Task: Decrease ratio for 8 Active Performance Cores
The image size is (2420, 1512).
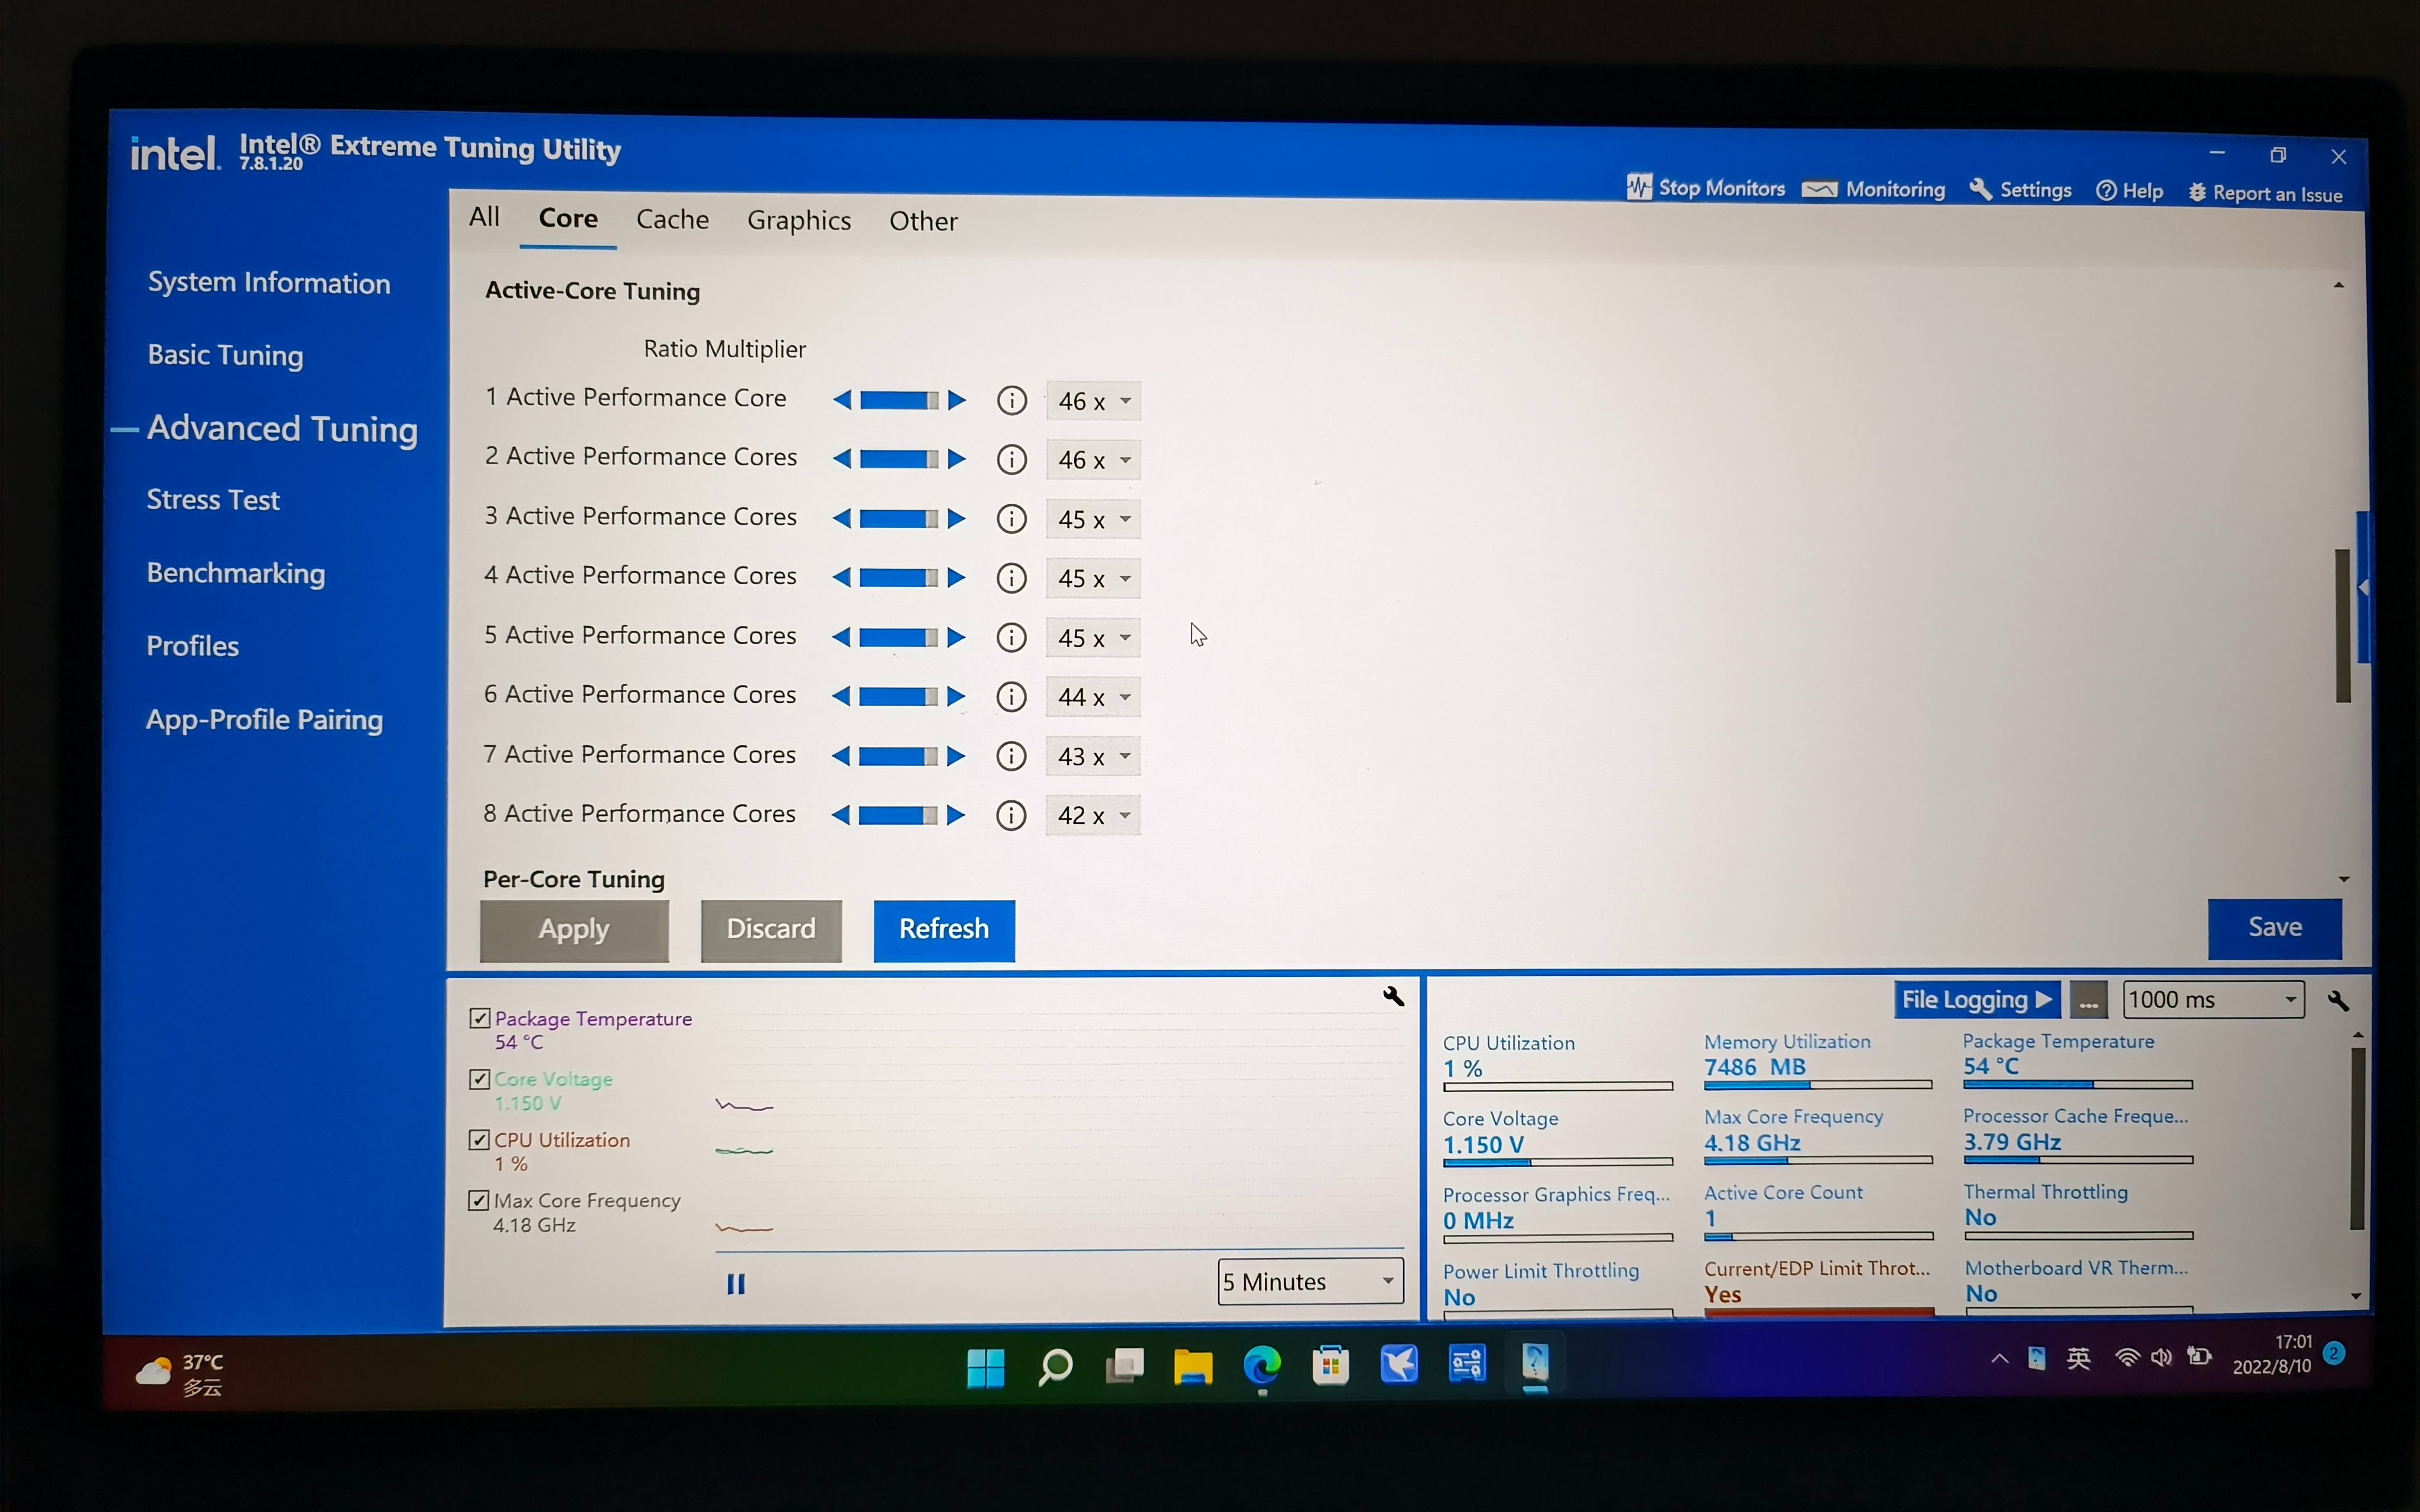Action: point(841,815)
